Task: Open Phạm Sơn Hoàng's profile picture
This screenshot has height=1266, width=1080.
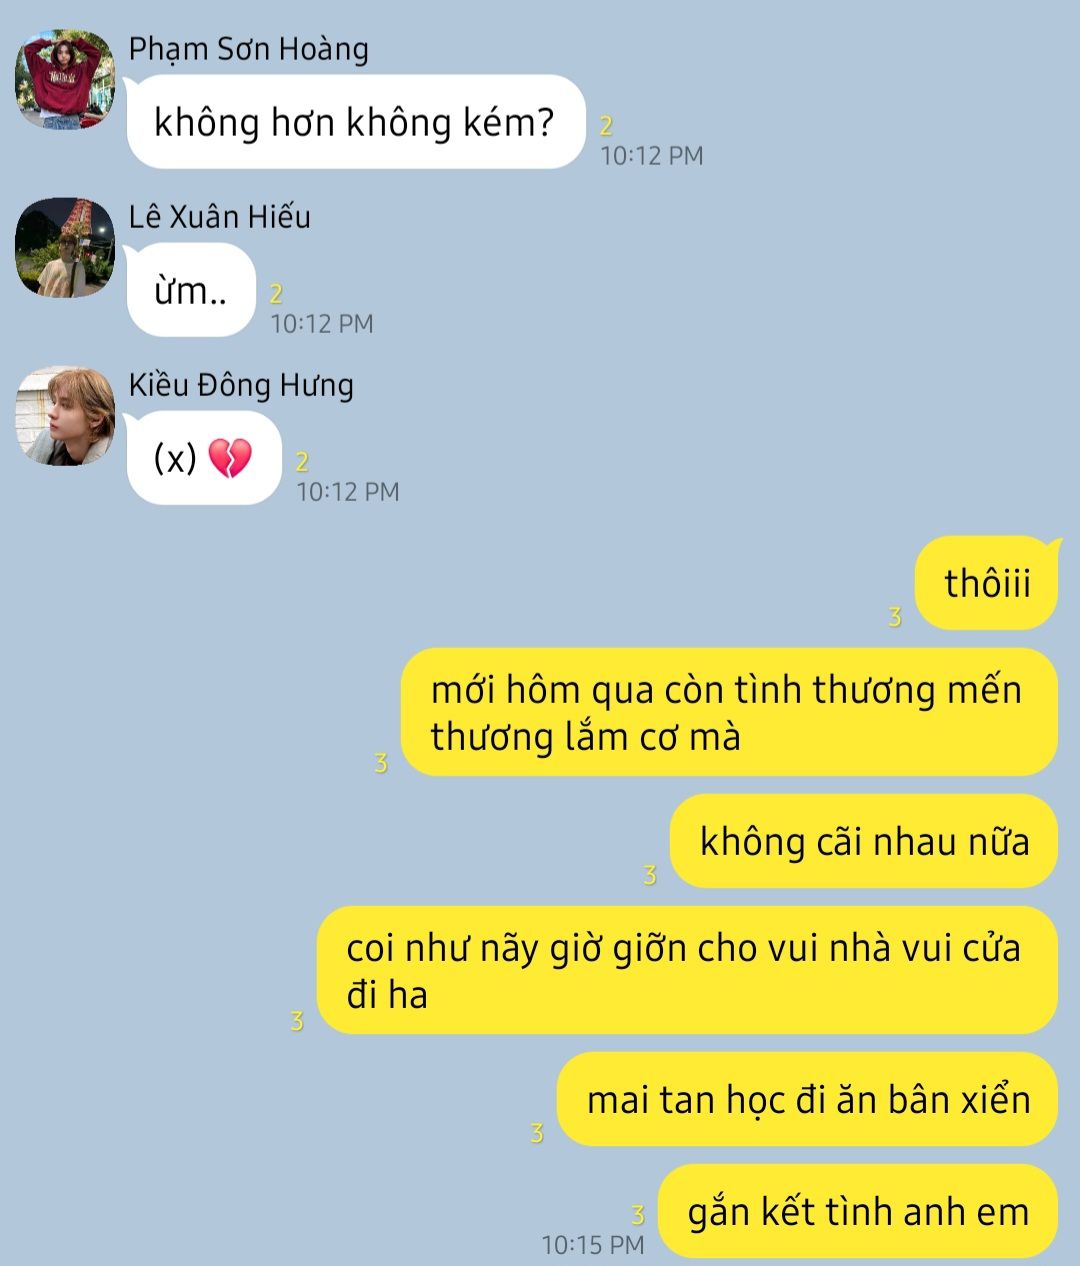Action: tap(65, 79)
